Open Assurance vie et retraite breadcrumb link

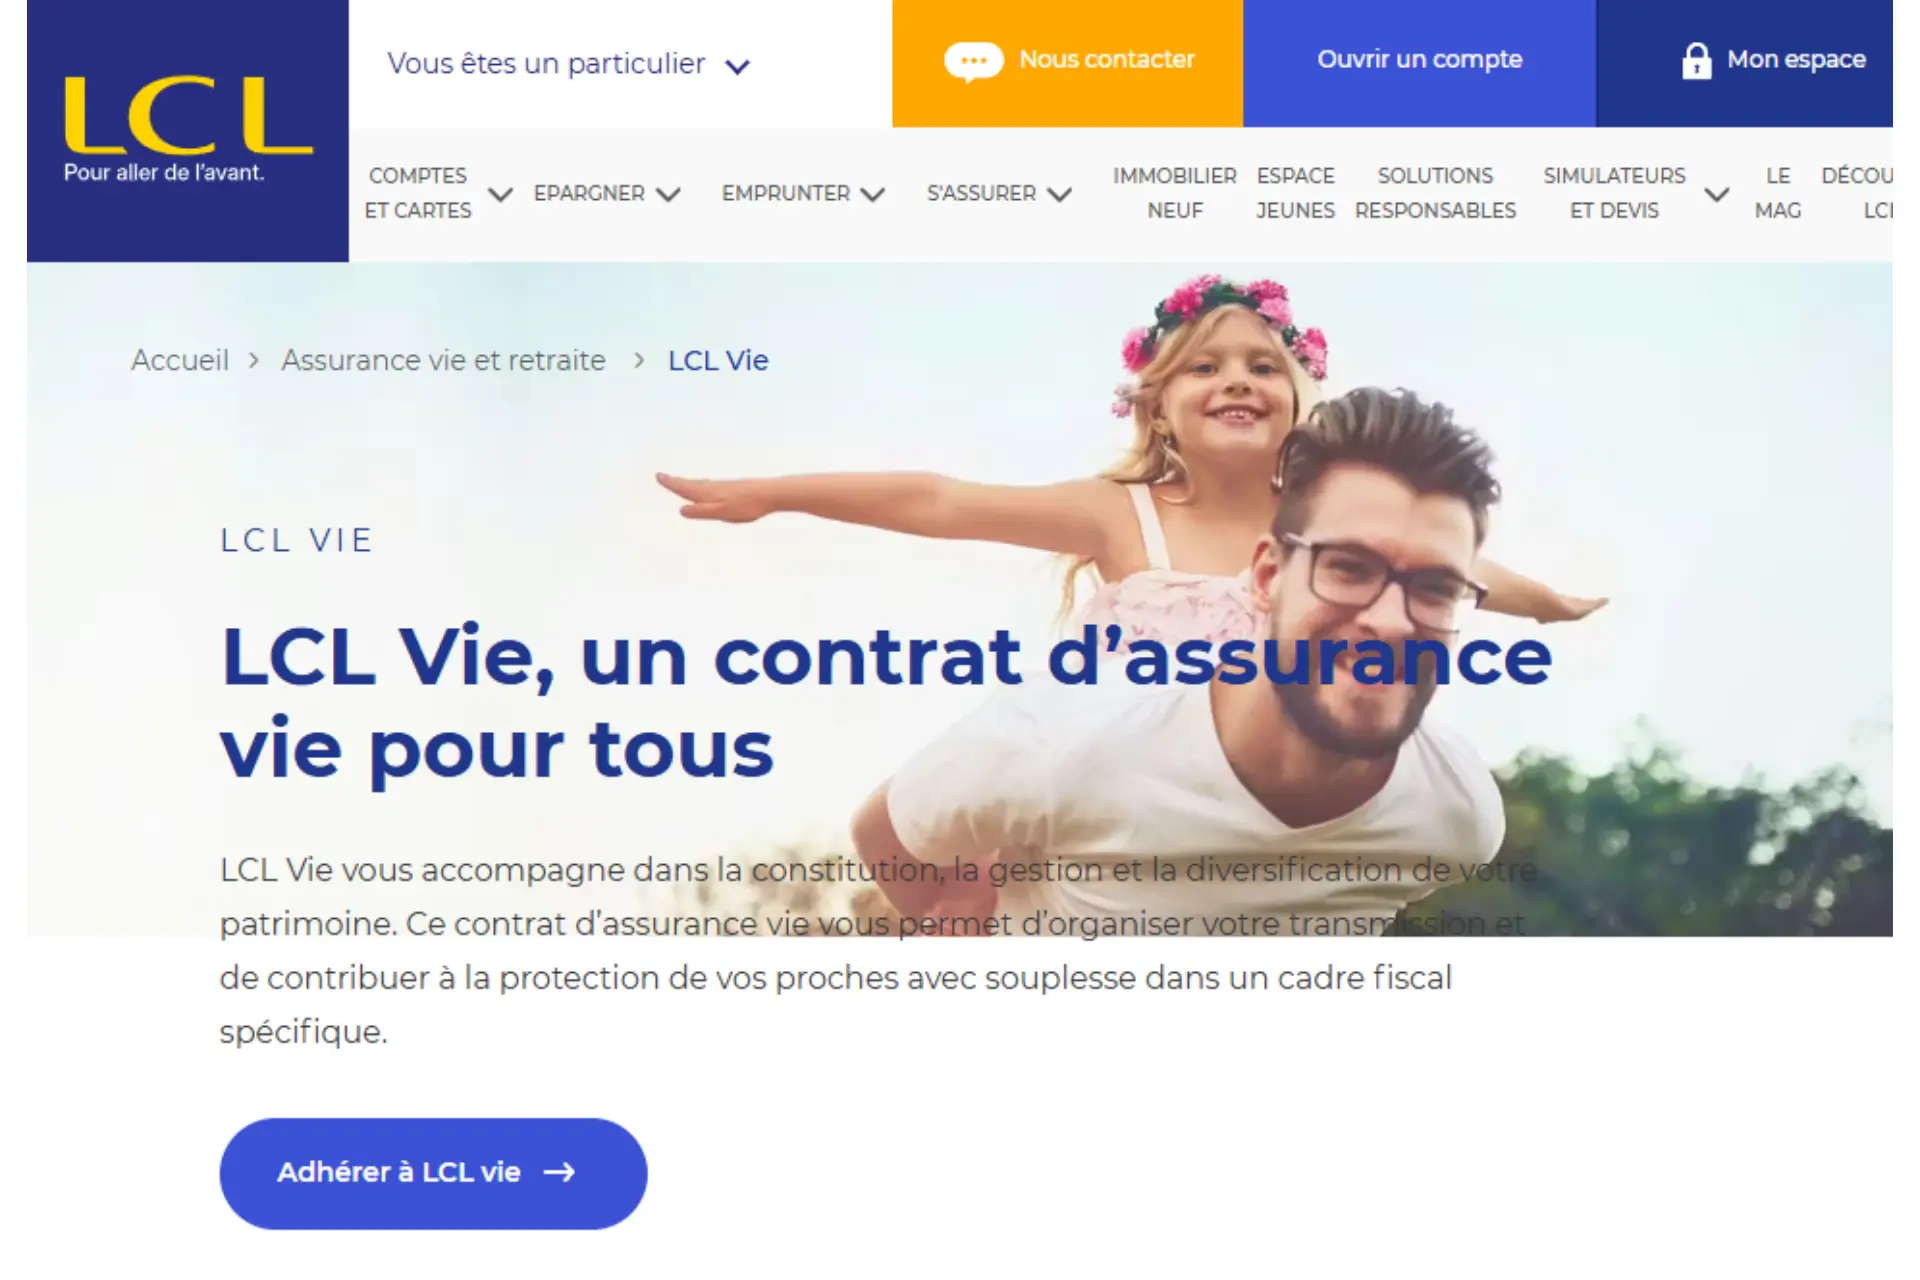click(x=443, y=360)
